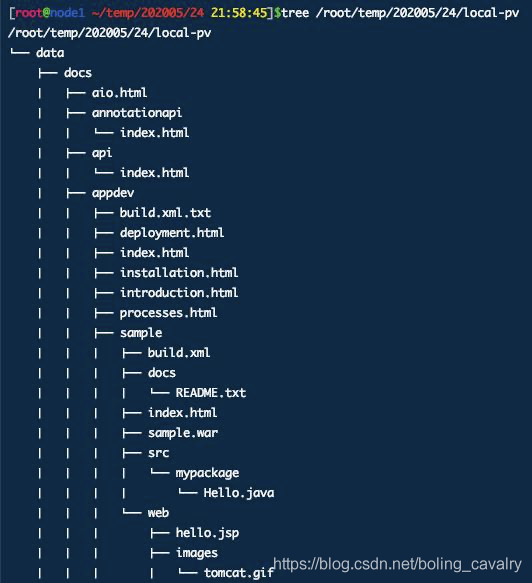Click the sample directory name

tap(141, 333)
